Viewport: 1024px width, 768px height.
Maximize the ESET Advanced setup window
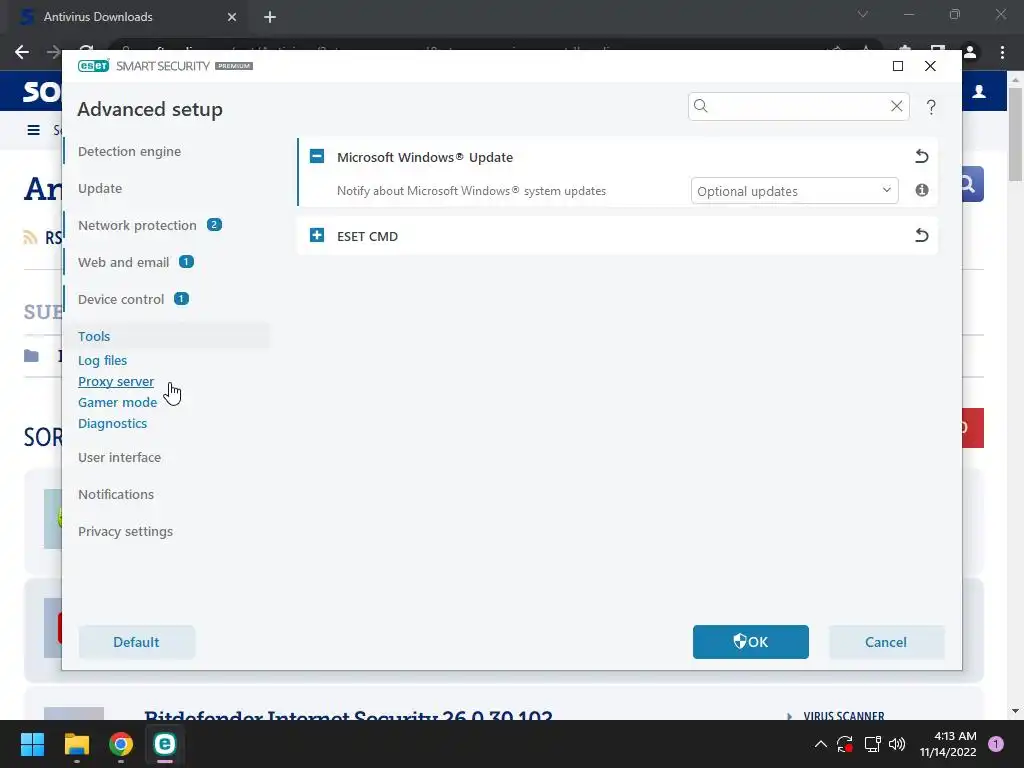click(898, 66)
